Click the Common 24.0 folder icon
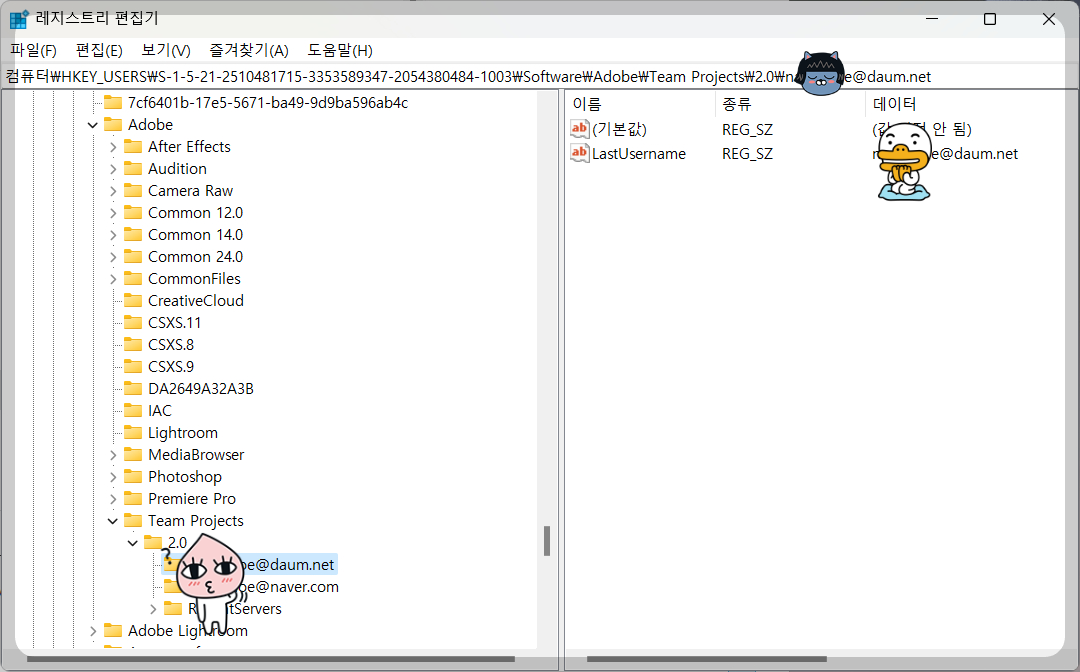 coord(133,257)
